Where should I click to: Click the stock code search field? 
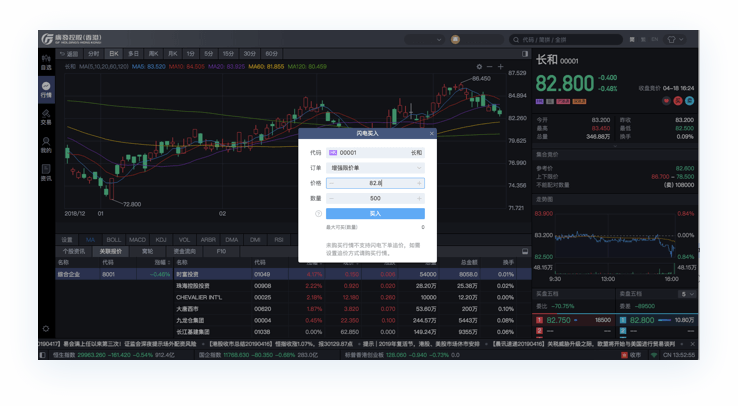pyautogui.click(x=566, y=40)
